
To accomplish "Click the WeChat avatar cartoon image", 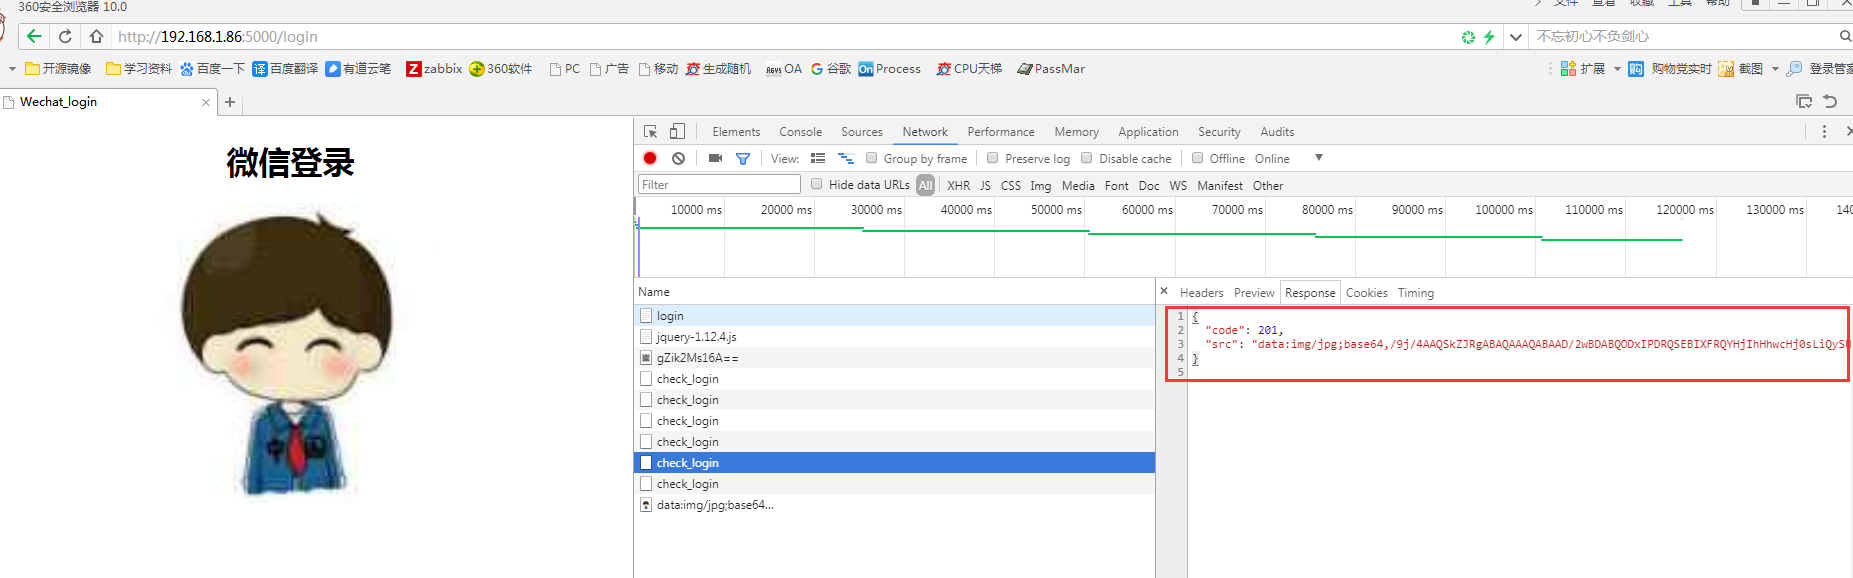I will coord(286,352).
